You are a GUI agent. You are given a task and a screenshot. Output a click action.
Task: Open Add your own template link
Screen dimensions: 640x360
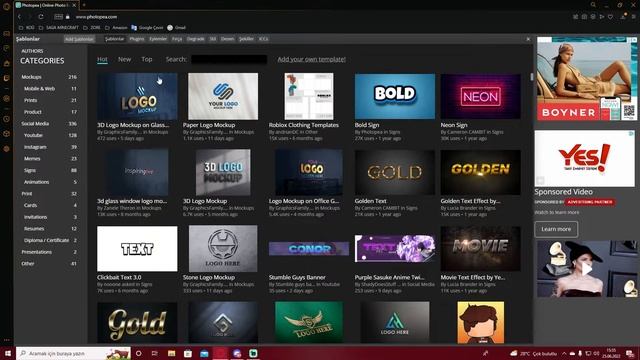click(311, 59)
